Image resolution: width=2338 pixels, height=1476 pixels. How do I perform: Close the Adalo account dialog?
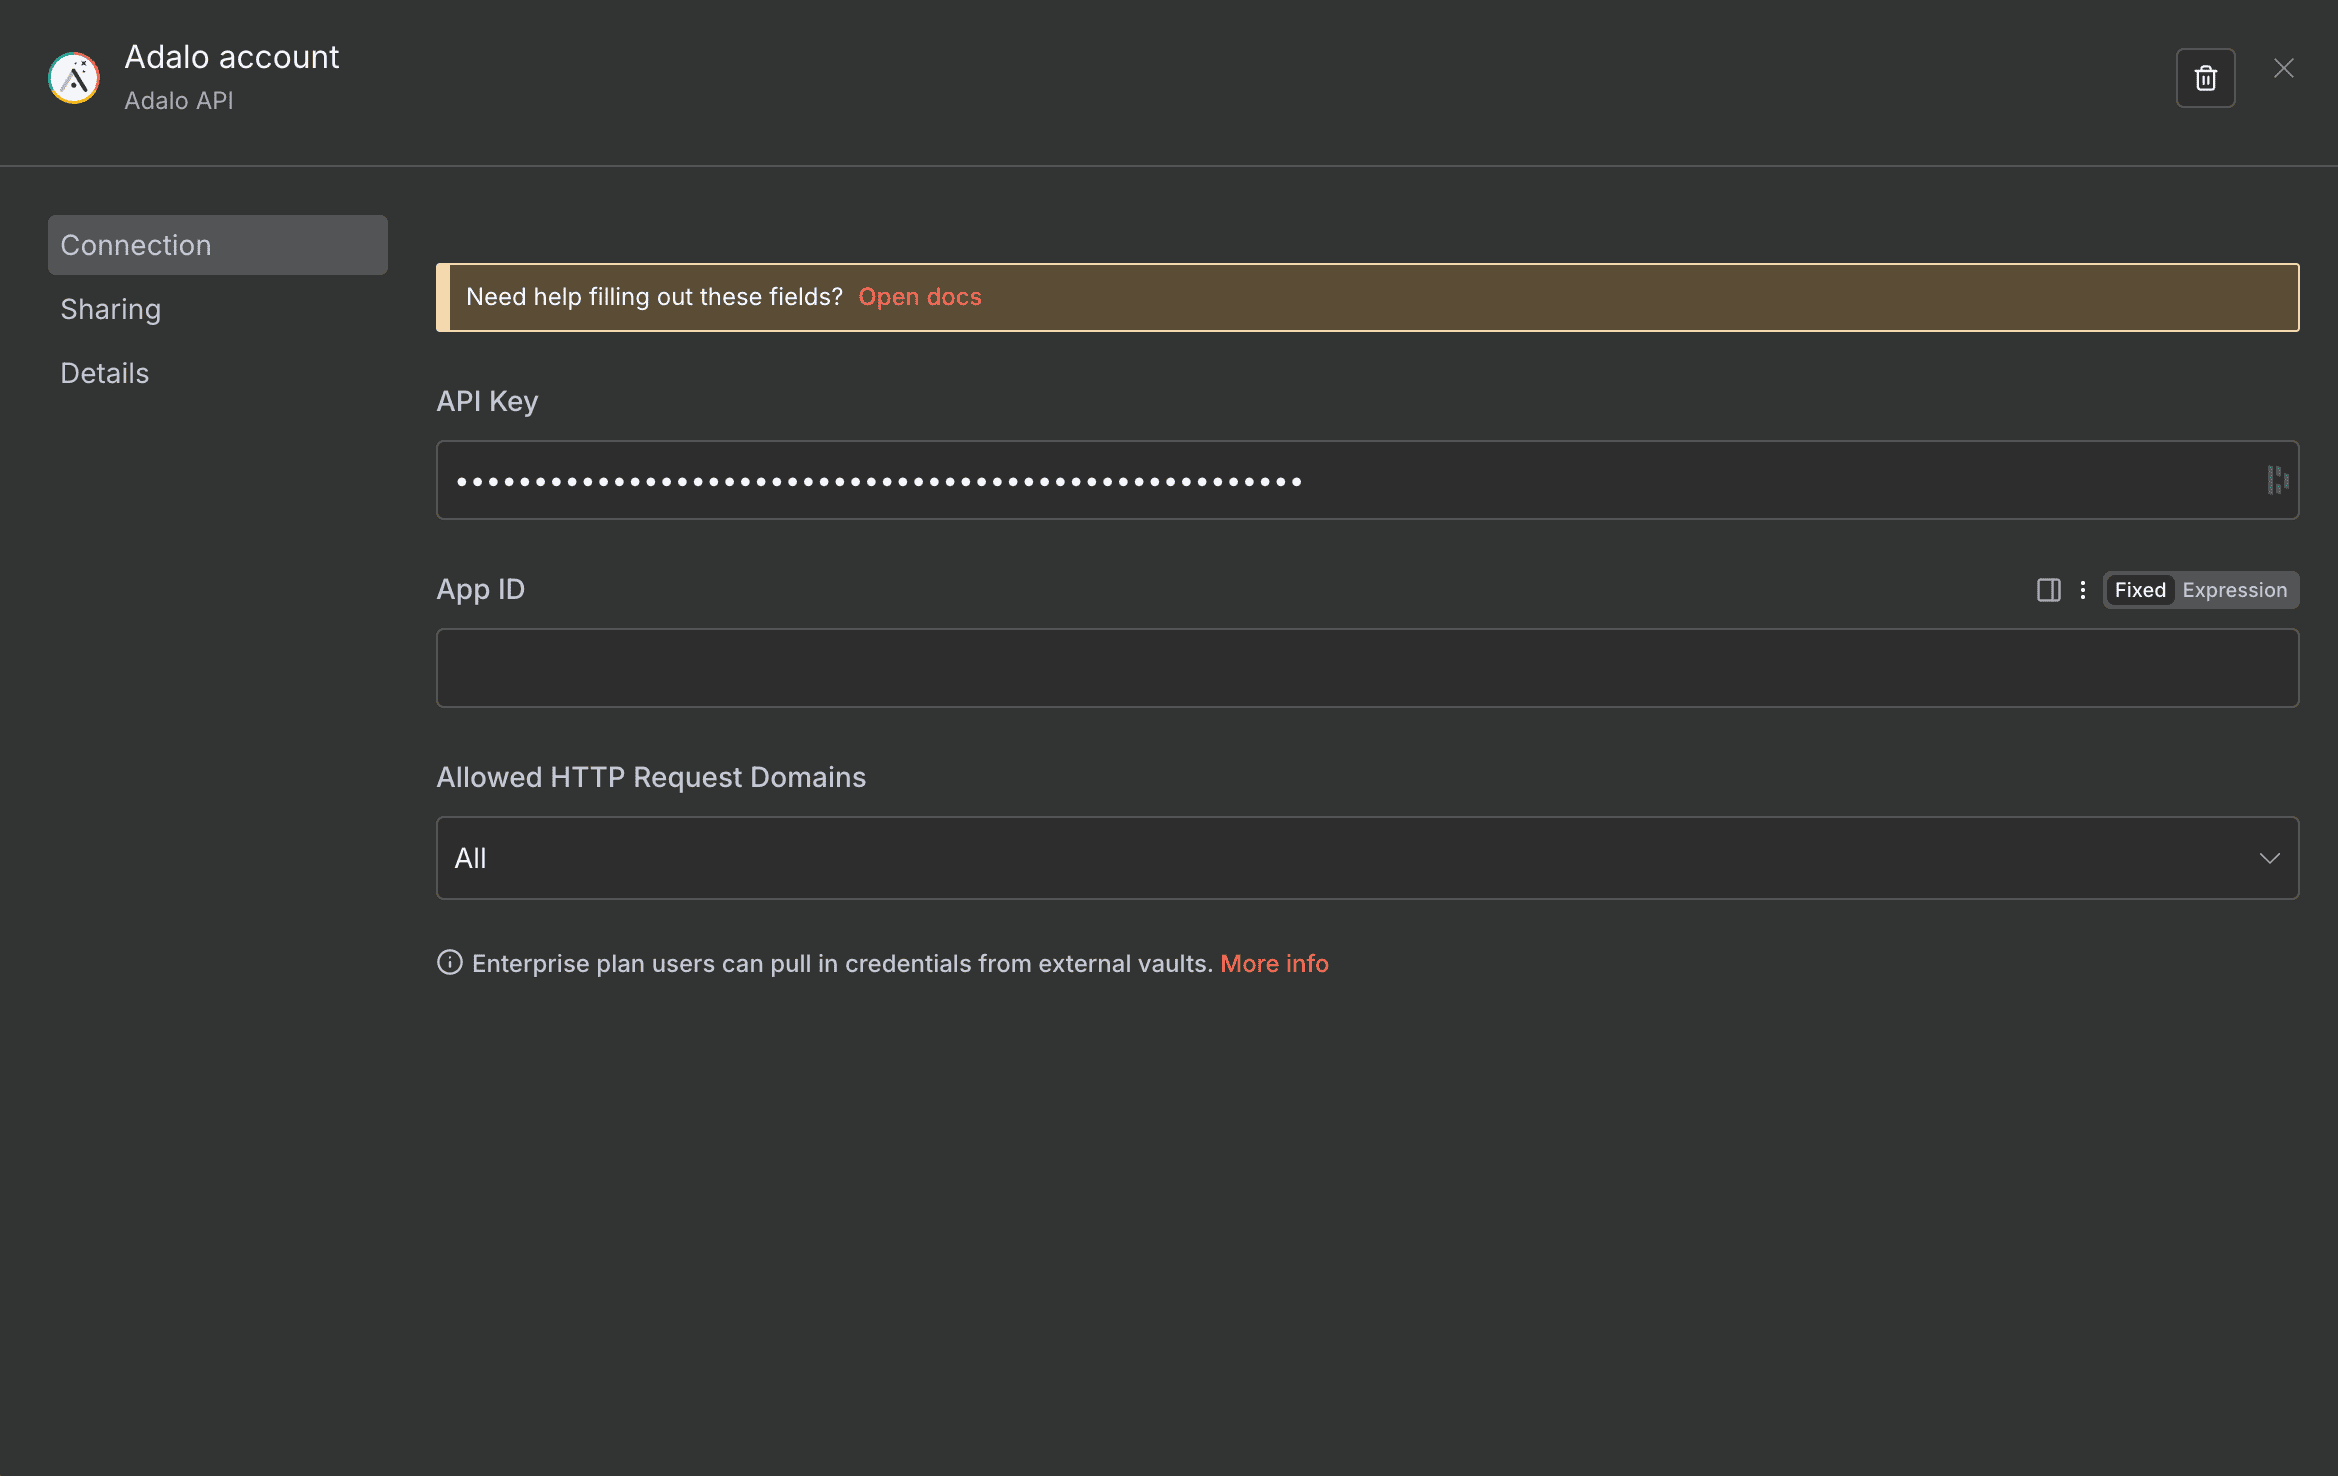(2283, 68)
